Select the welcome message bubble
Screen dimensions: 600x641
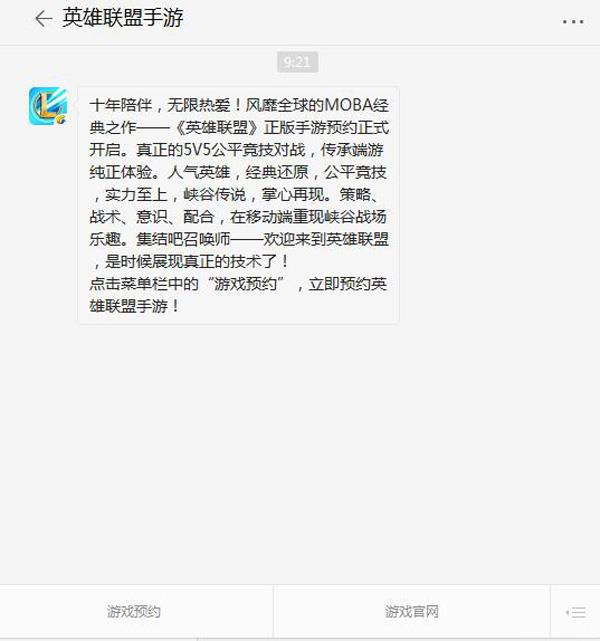pyautogui.click(x=238, y=206)
